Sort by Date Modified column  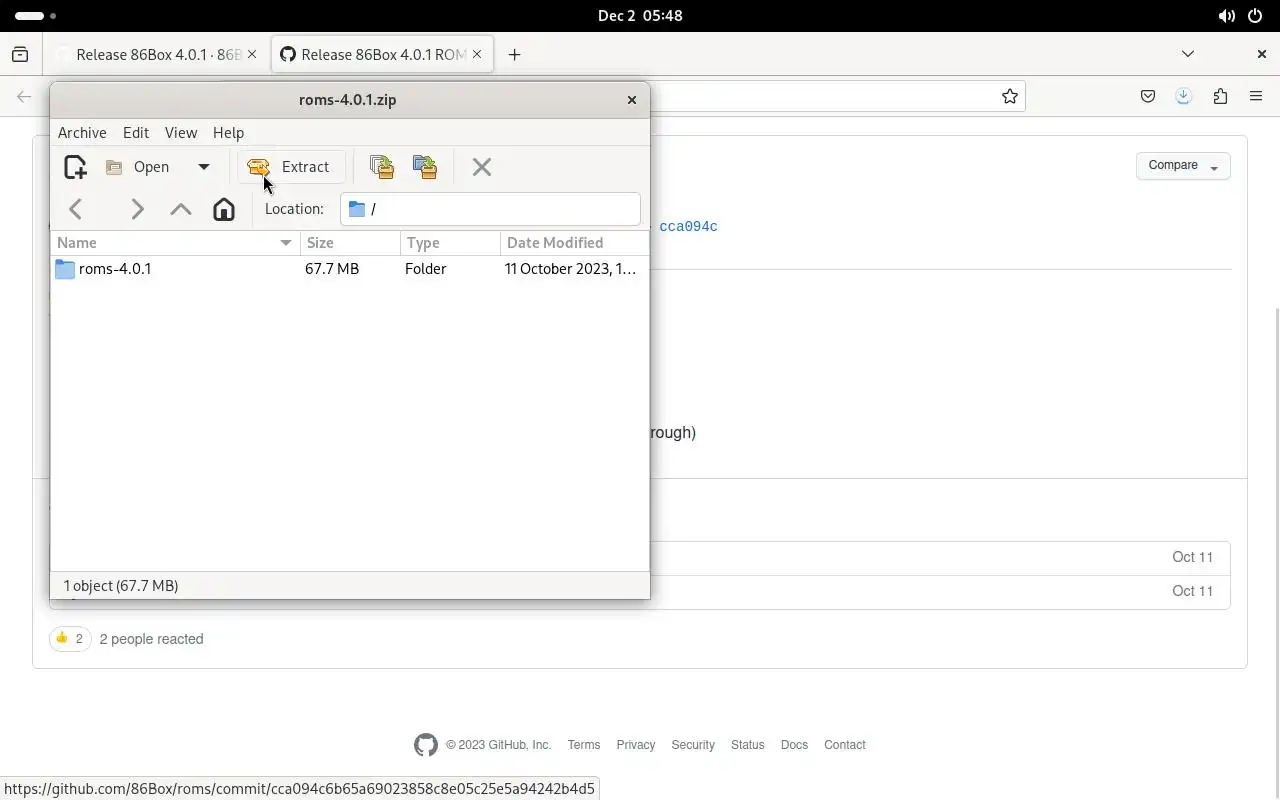575,243
